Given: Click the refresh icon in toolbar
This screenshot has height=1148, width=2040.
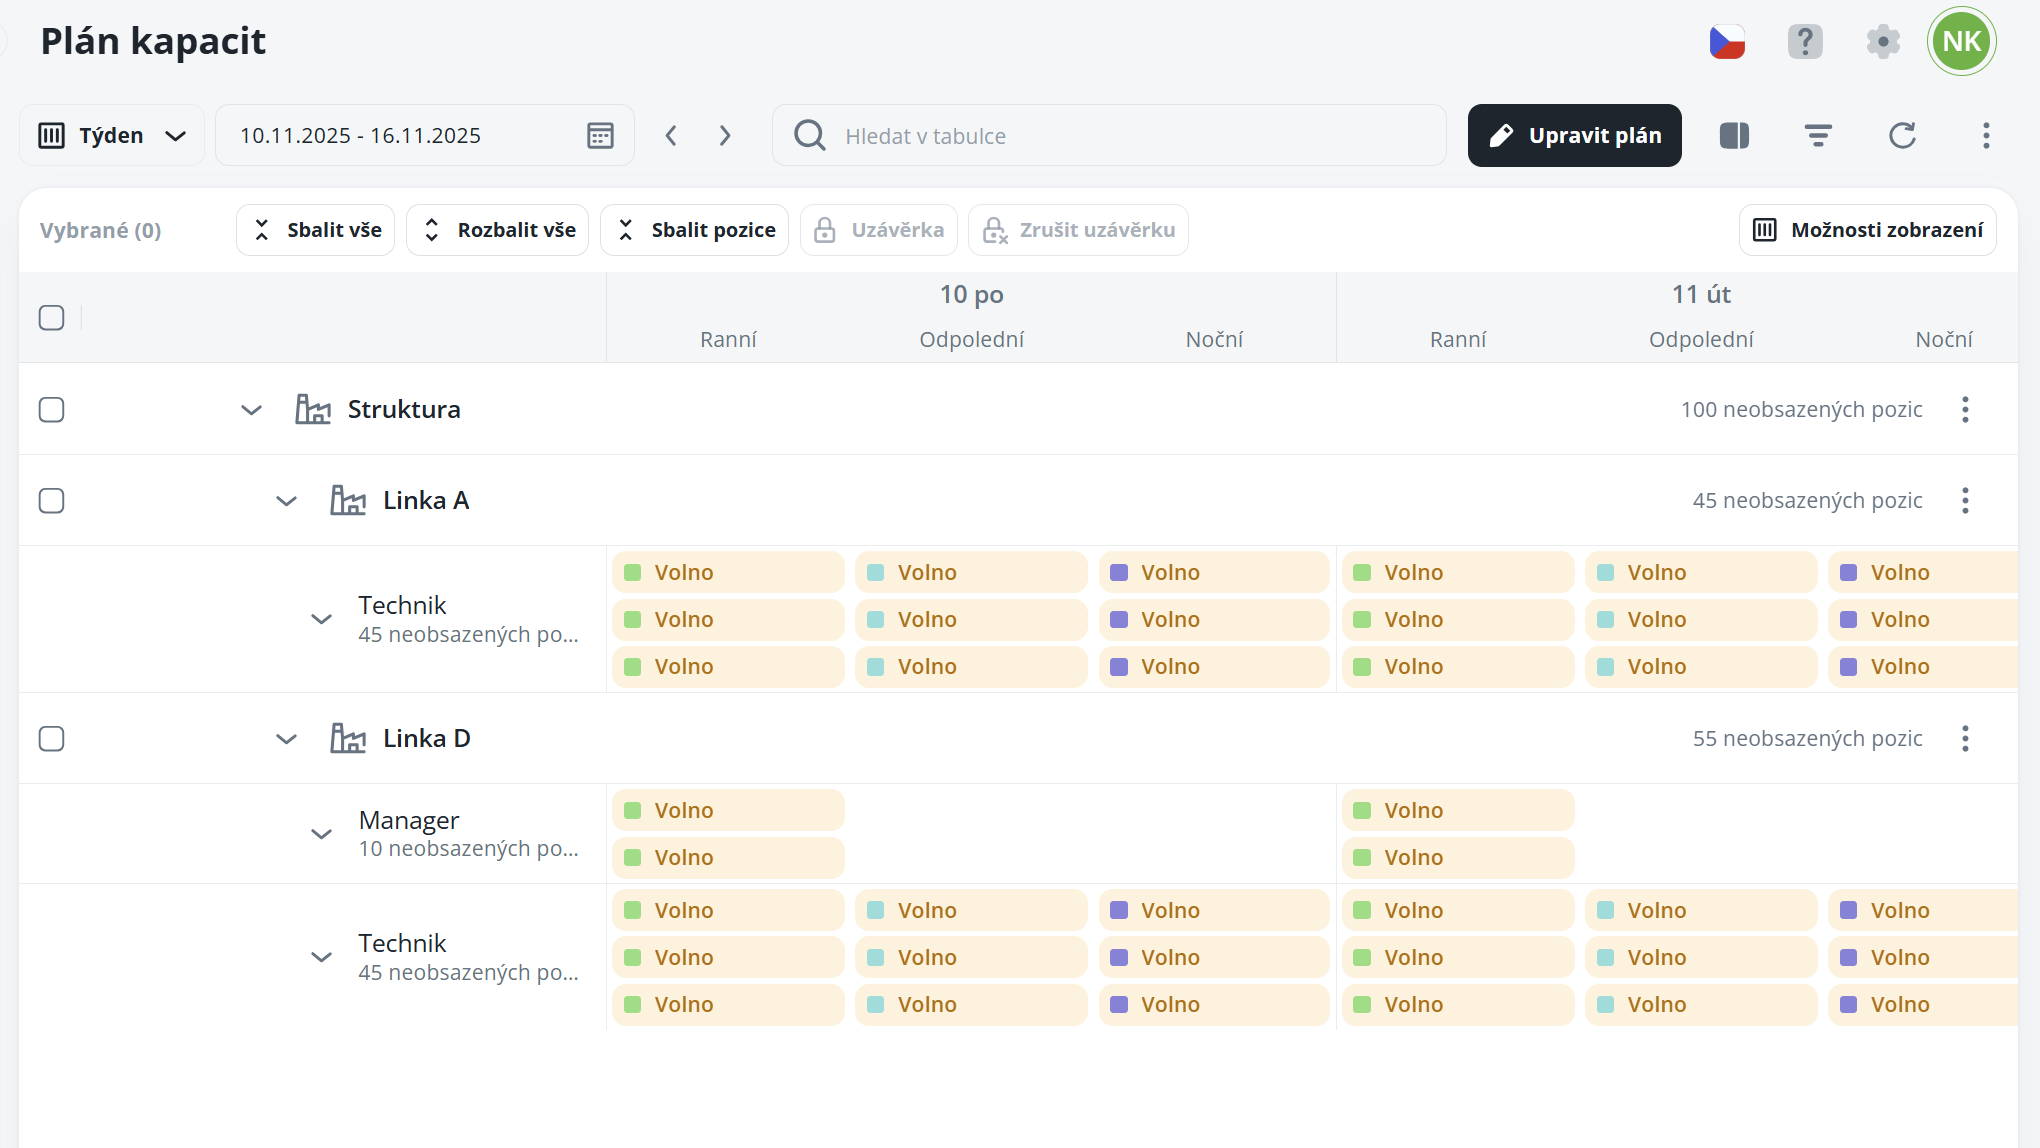Looking at the screenshot, I should 1902,136.
